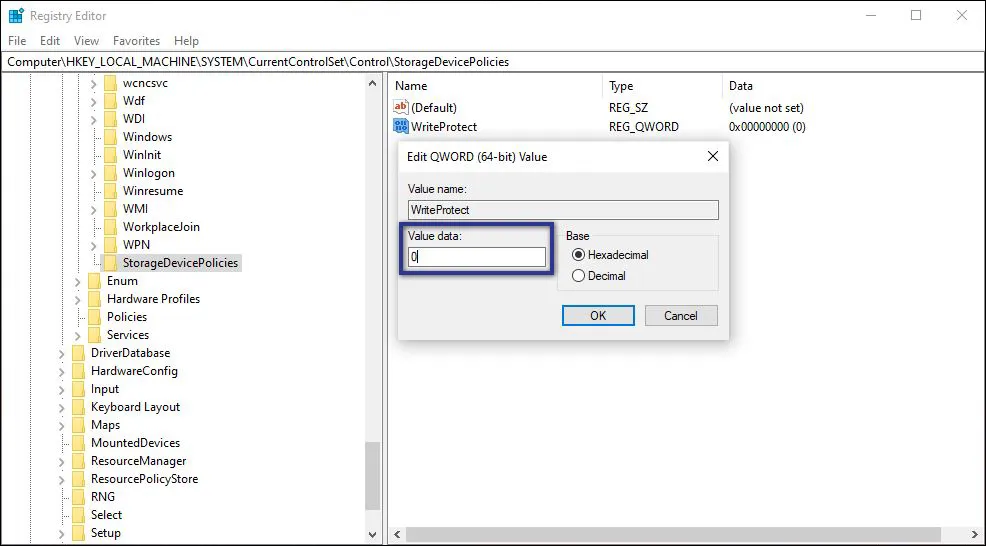Click the (Default) string value icon

pos(401,108)
